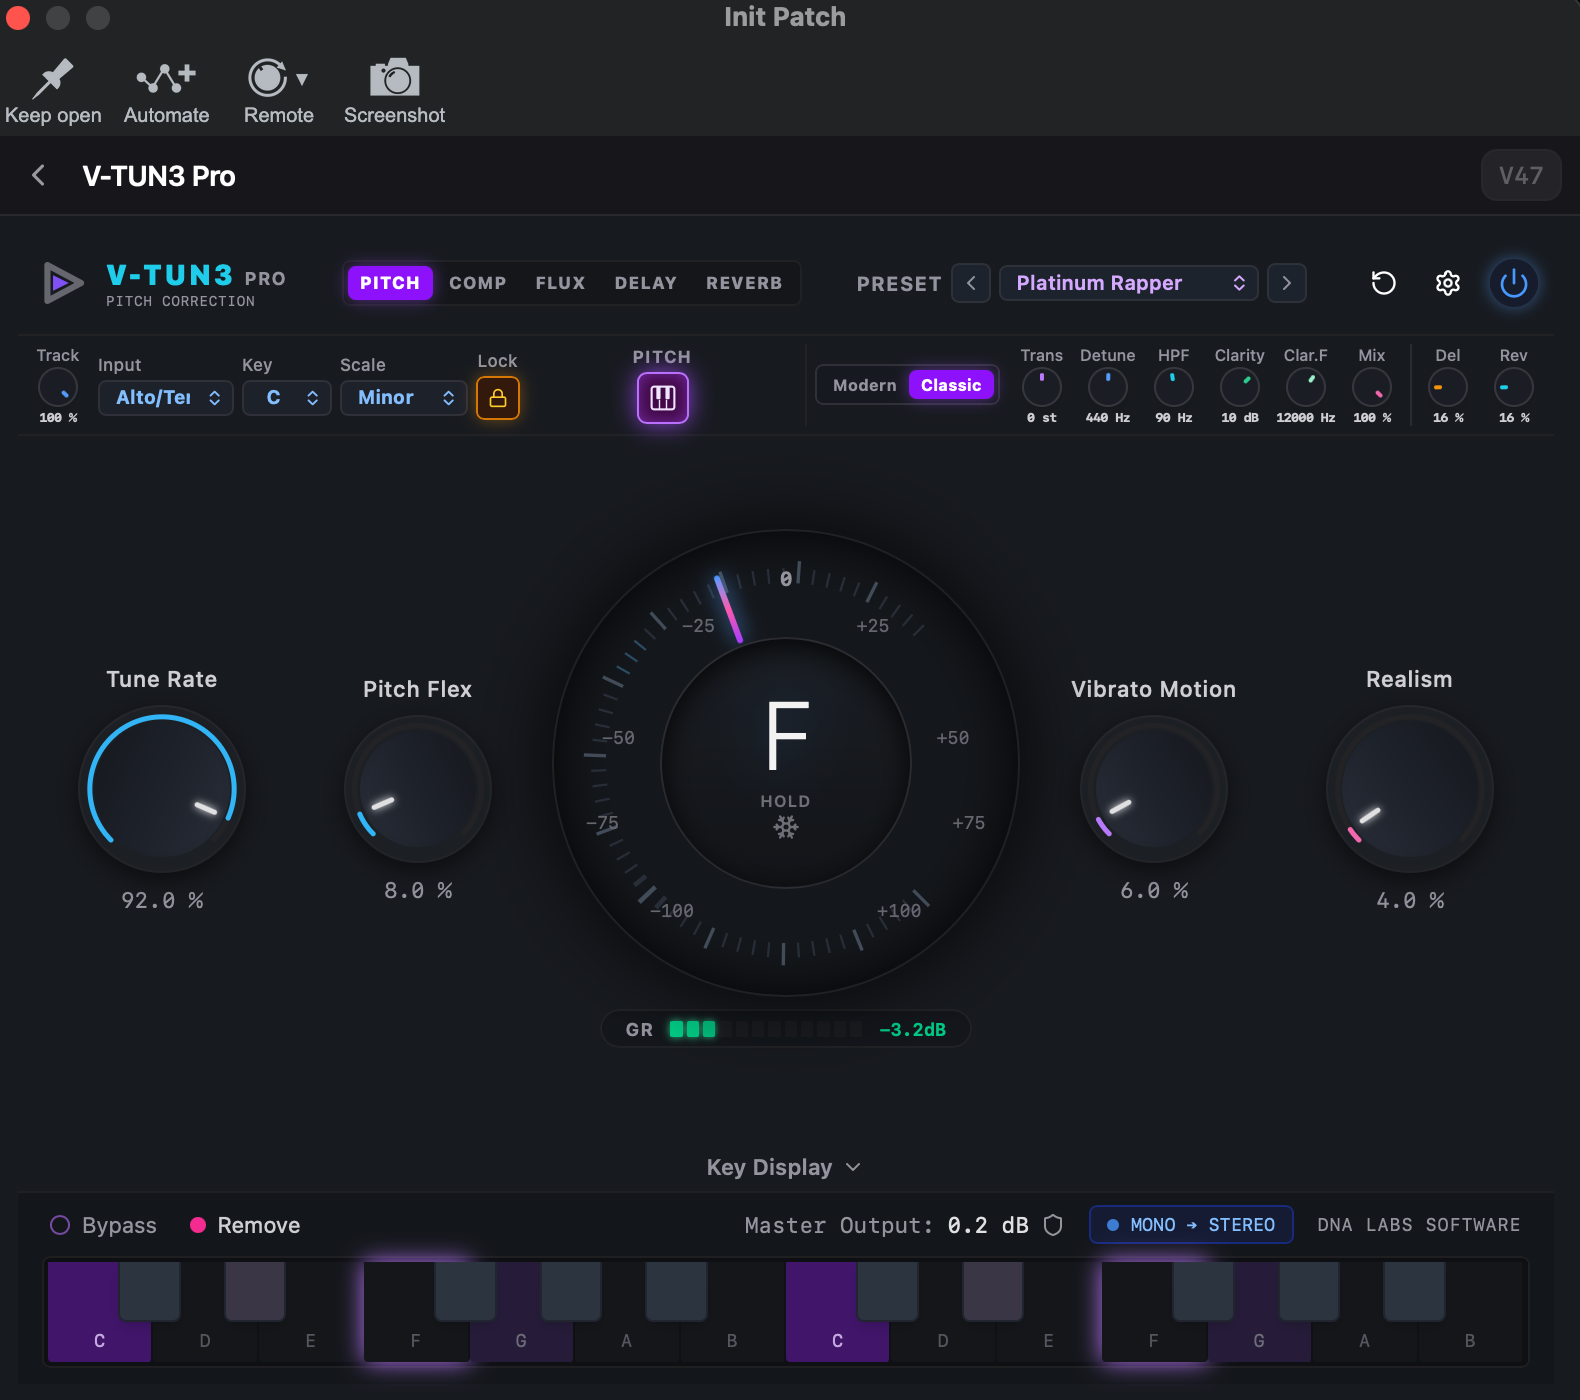Click the PITCH keyboard icon button
This screenshot has height=1400, width=1580.
(663, 398)
